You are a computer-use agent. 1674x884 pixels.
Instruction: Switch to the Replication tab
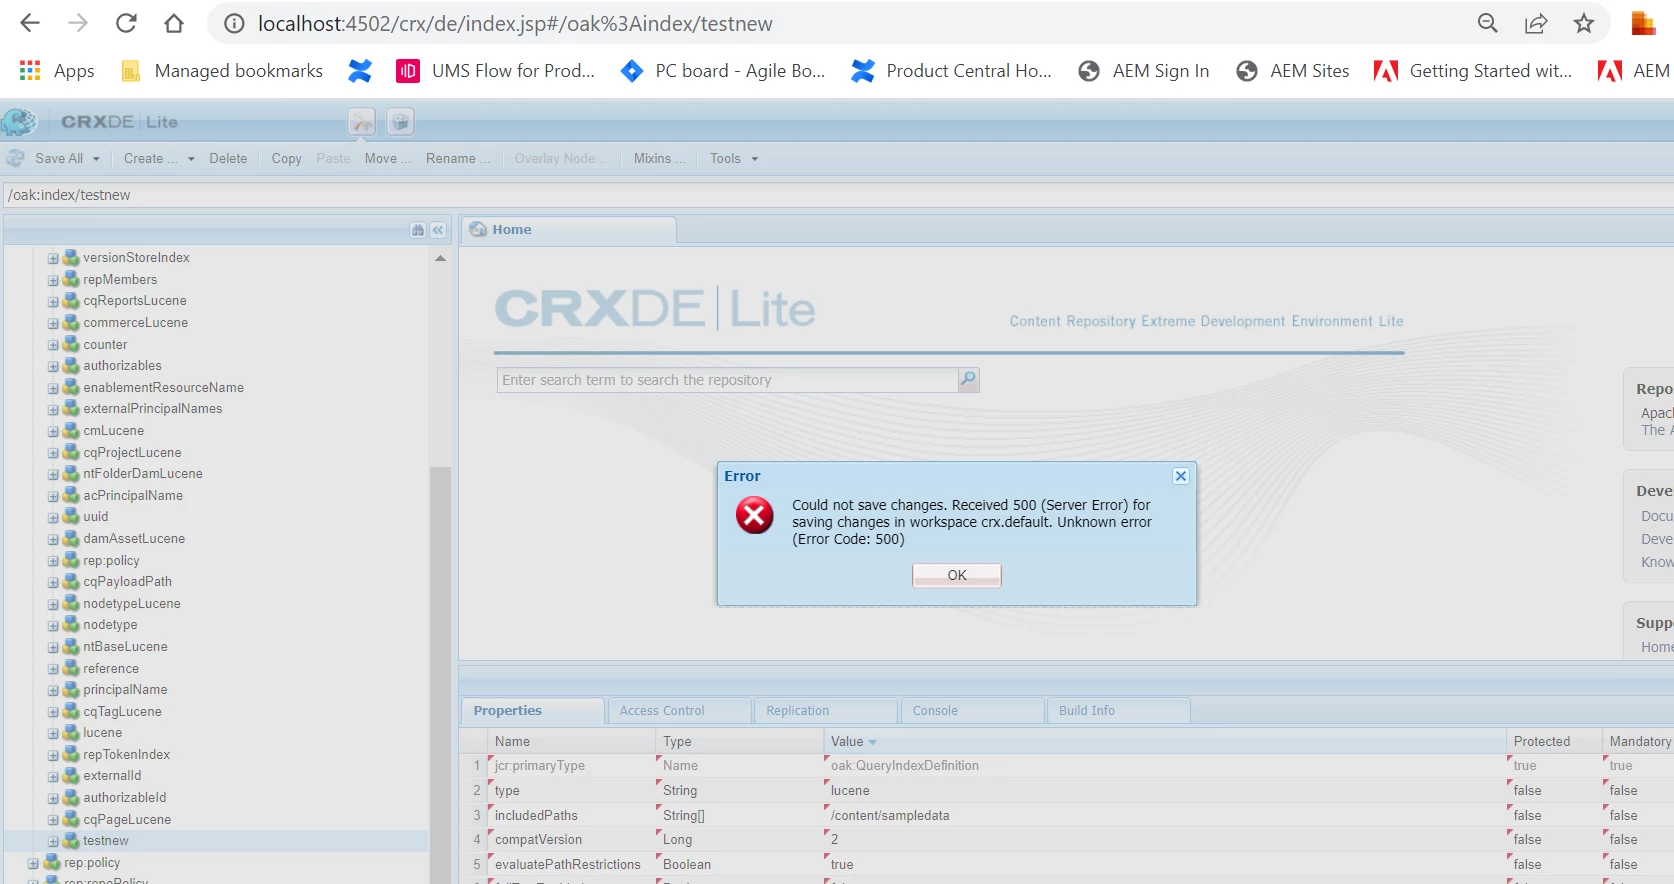(x=825, y=710)
